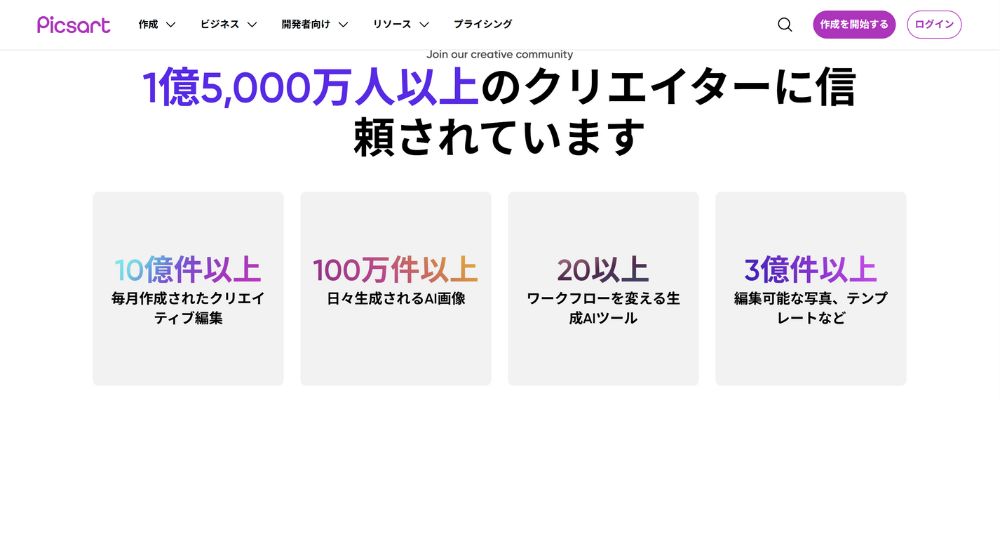Click the ログイン button

tap(934, 24)
